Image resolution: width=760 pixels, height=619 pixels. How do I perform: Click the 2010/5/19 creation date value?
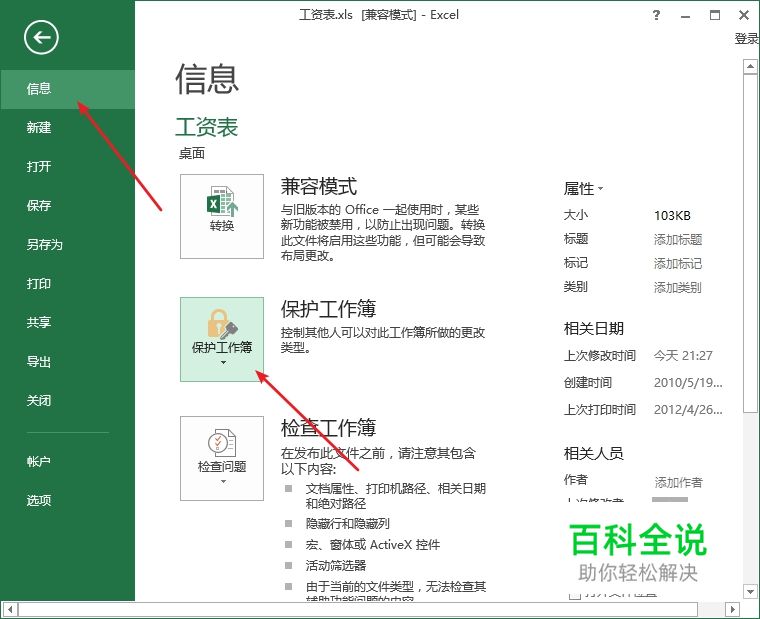688,382
